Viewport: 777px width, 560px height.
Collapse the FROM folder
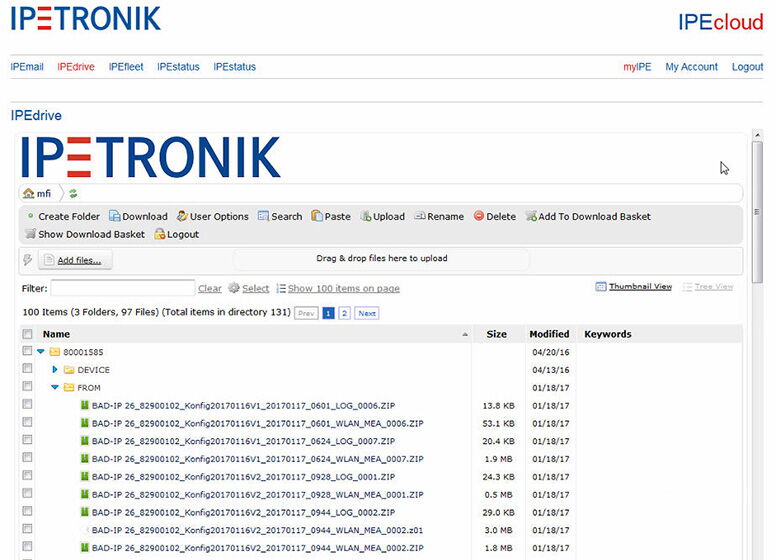55,388
